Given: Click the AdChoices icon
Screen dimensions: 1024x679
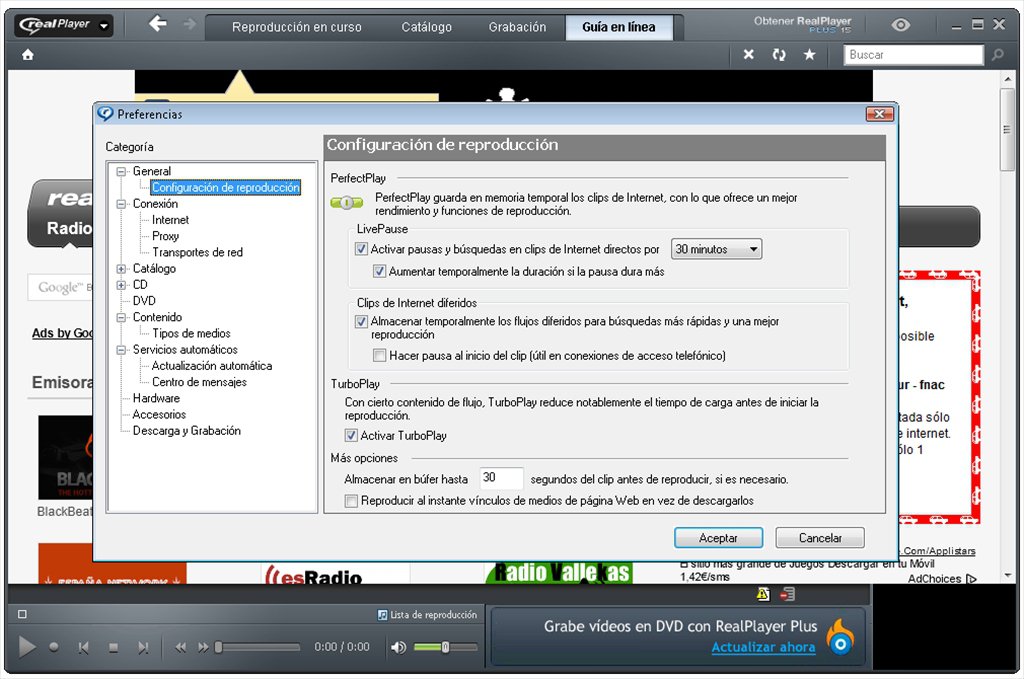Looking at the screenshot, I should [x=971, y=578].
